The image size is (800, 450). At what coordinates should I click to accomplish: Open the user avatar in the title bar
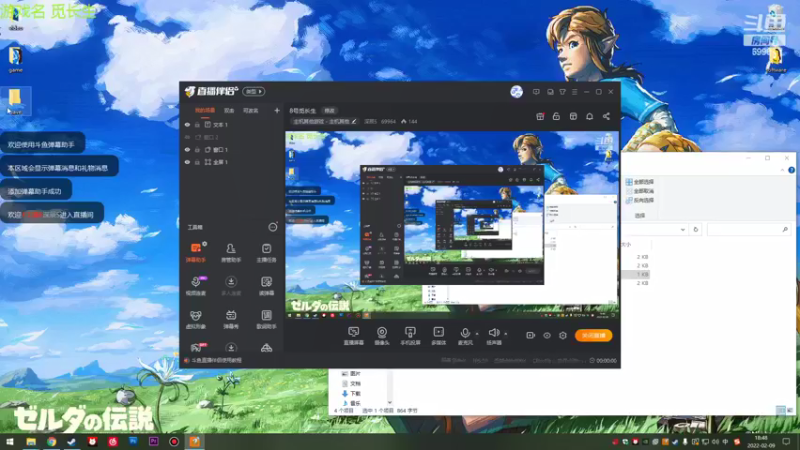(x=516, y=92)
